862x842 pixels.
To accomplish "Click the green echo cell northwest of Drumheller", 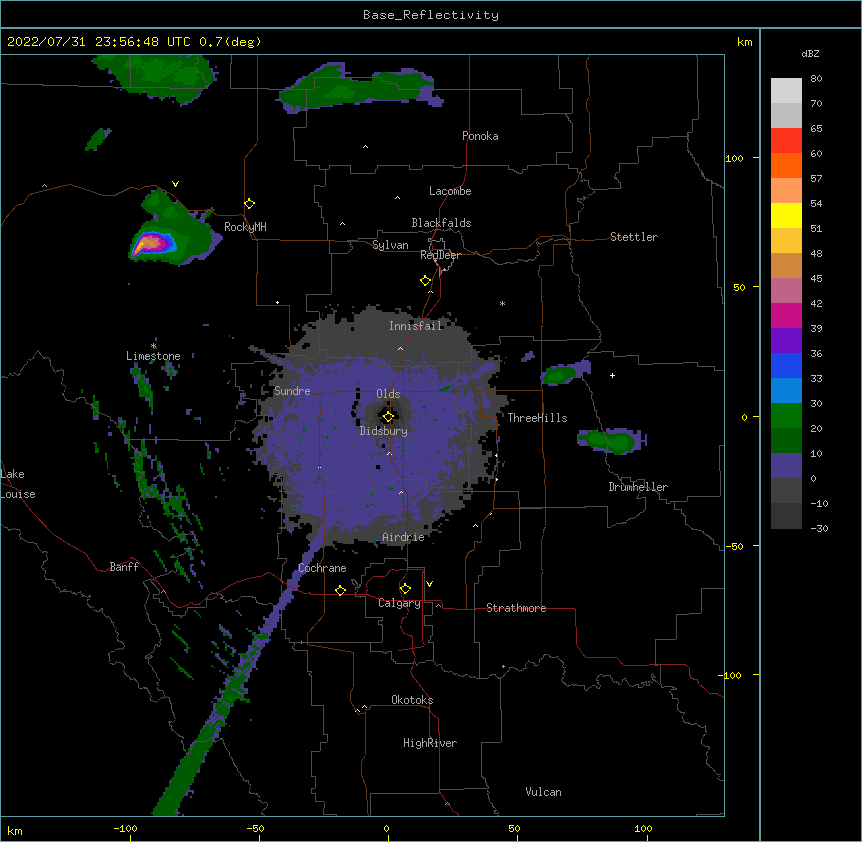I will click(611, 441).
